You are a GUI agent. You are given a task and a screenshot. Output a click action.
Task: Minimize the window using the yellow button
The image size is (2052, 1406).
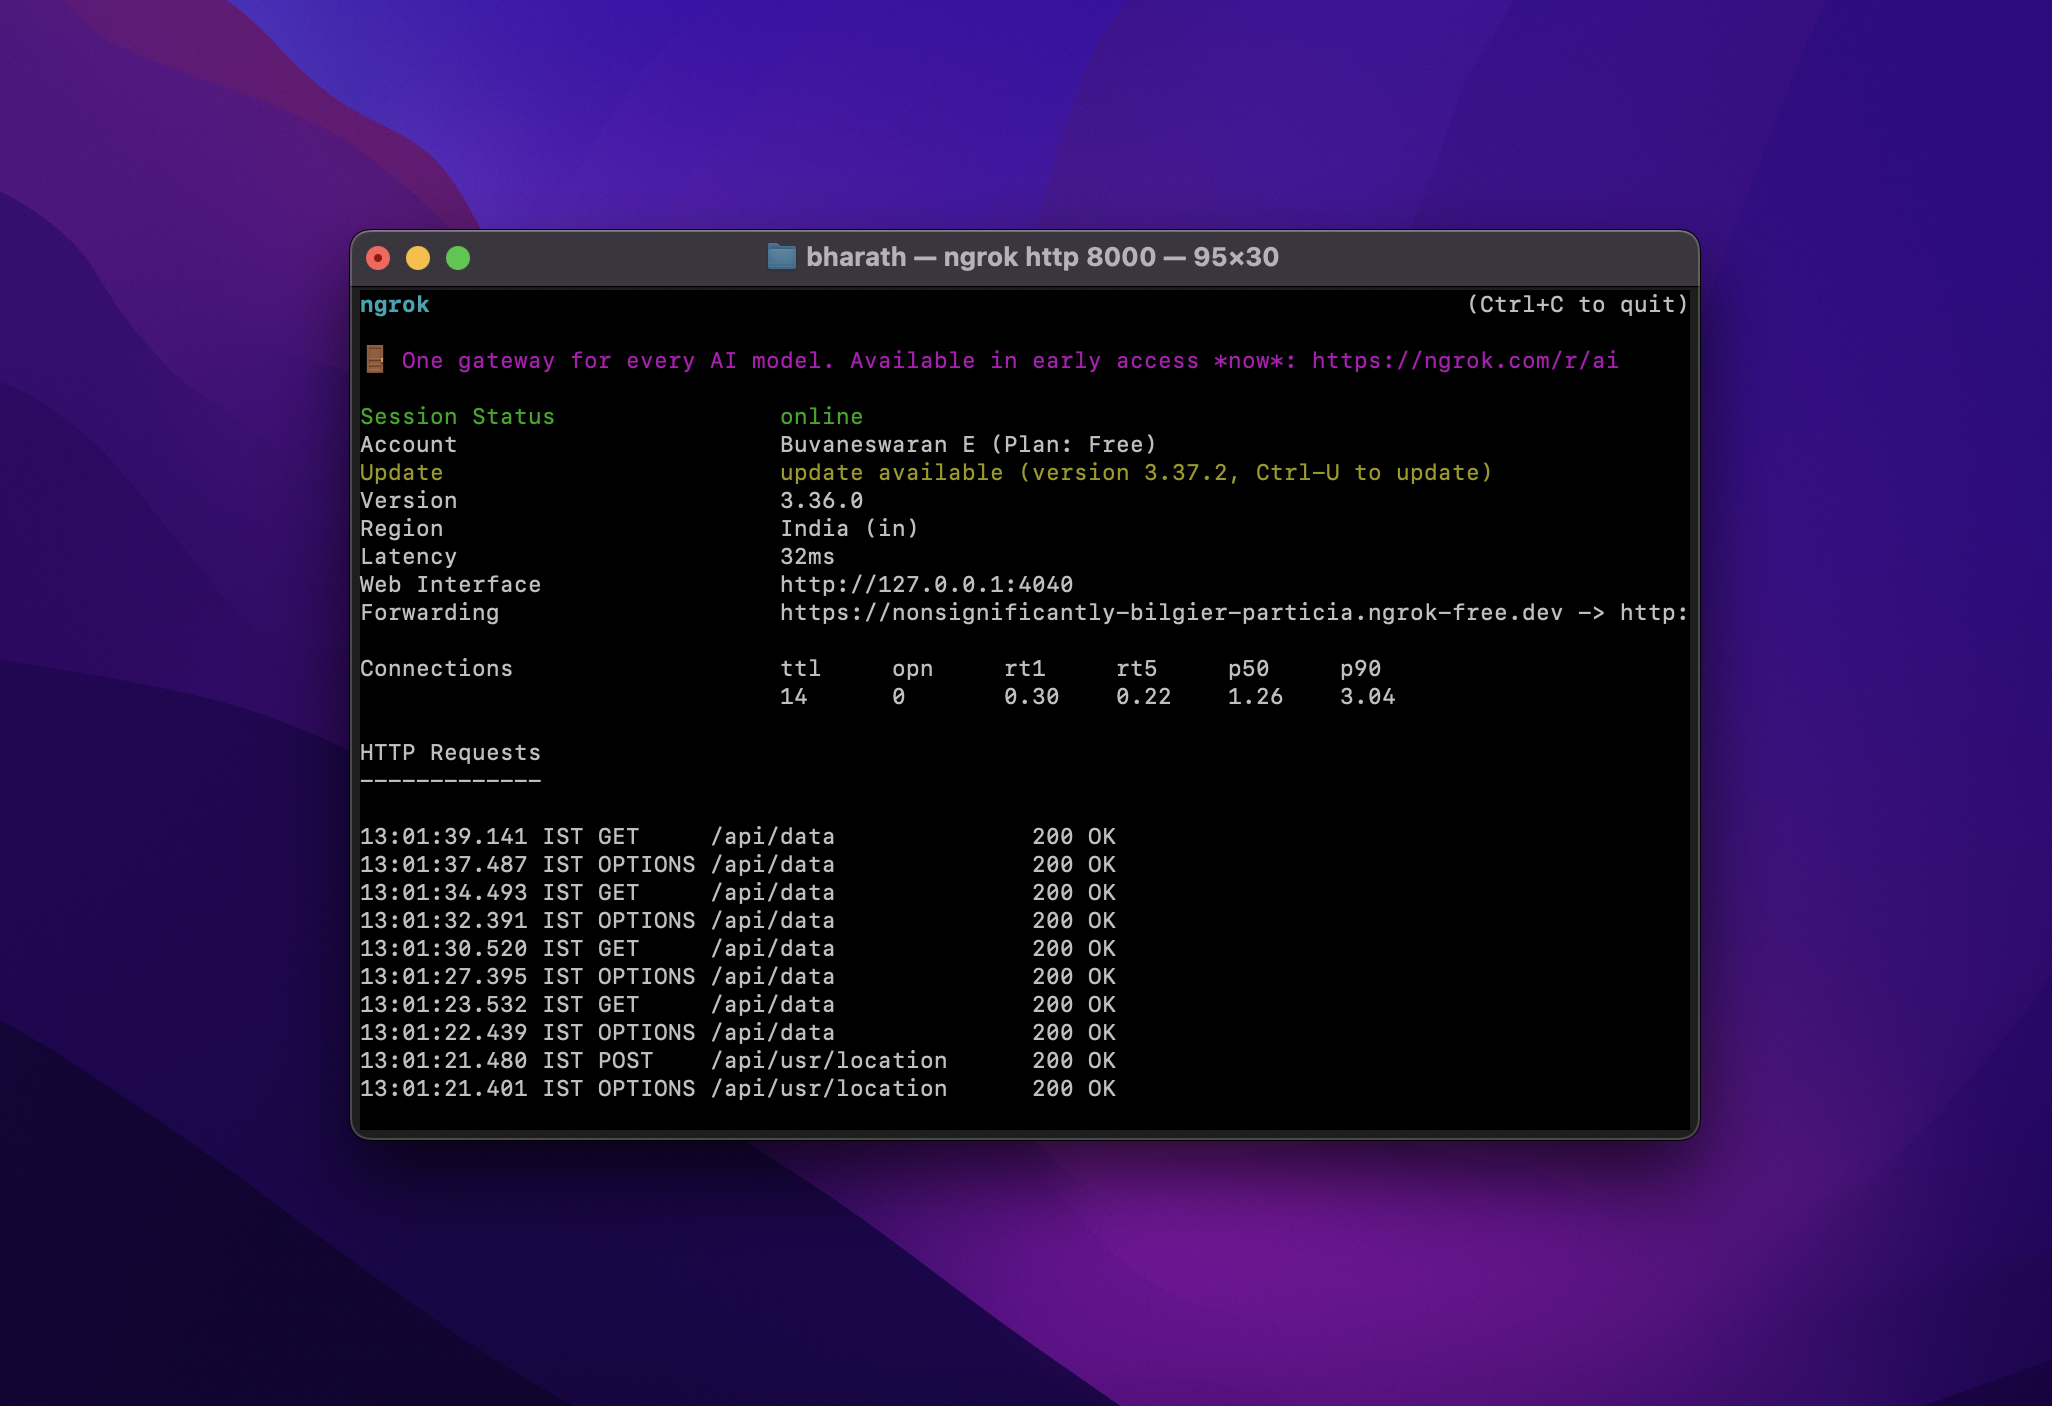(x=418, y=258)
